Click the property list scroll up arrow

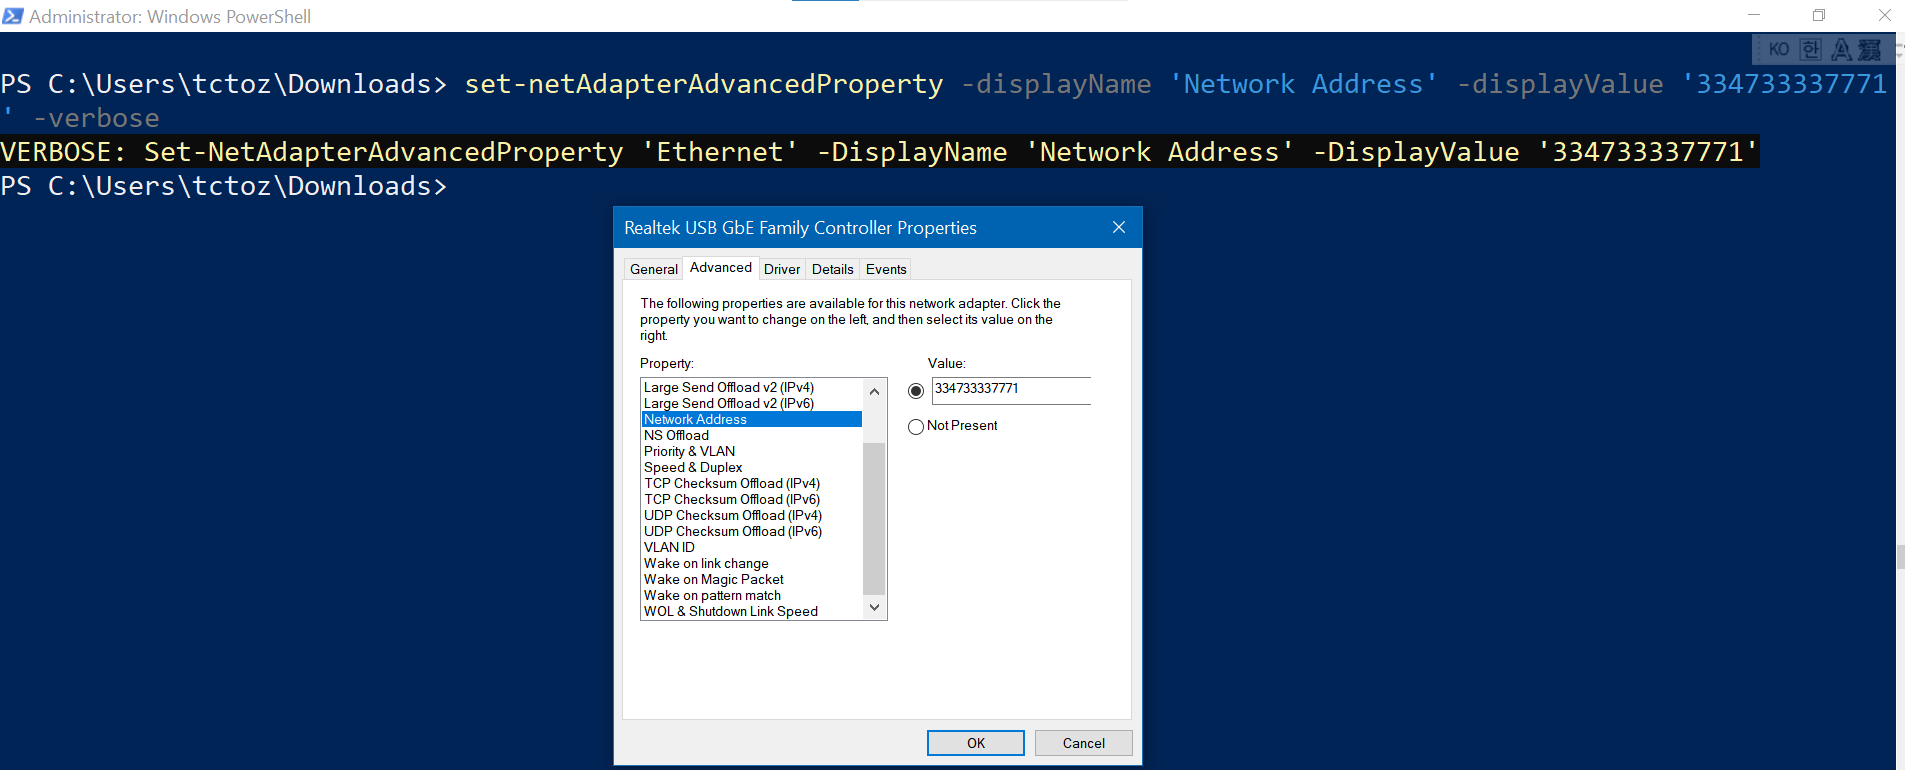click(x=874, y=391)
